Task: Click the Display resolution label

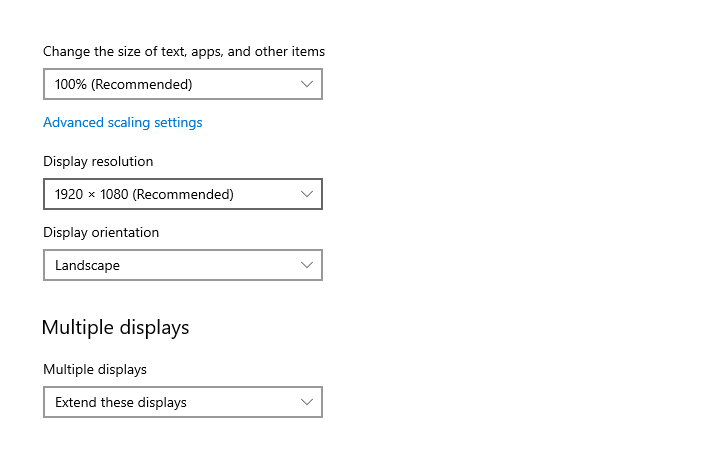Action: coord(98,161)
